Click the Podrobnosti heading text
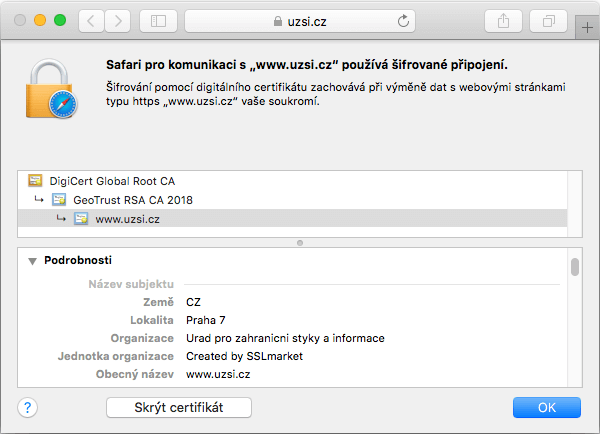This screenshot has height=434, width=600. click(x=78, y=260)
